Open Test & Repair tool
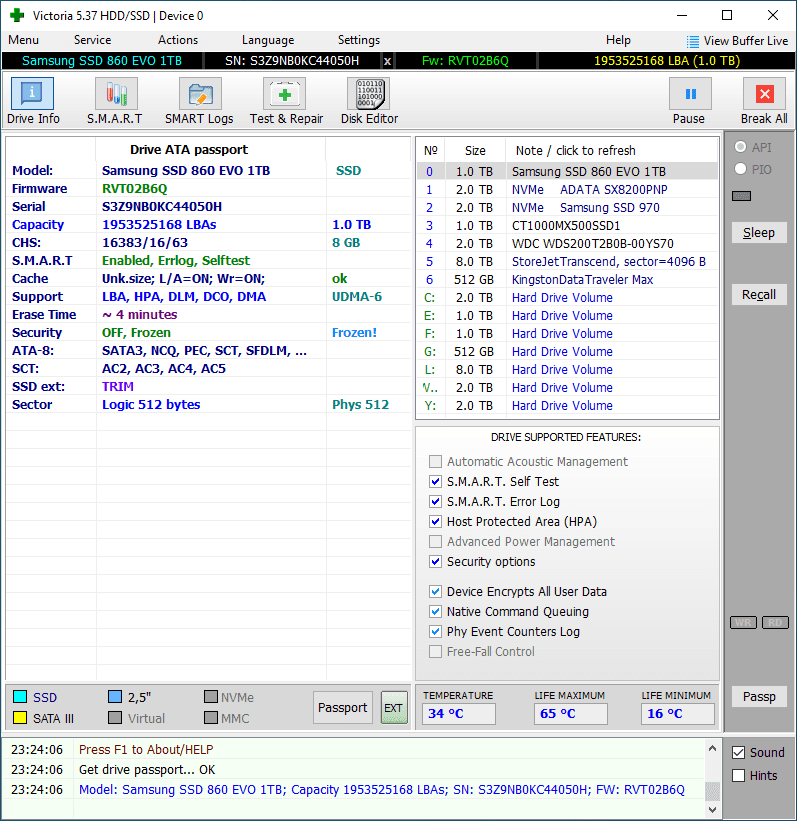Image resolution: width=797 pixels, height=821 pixels. point(286,101)
